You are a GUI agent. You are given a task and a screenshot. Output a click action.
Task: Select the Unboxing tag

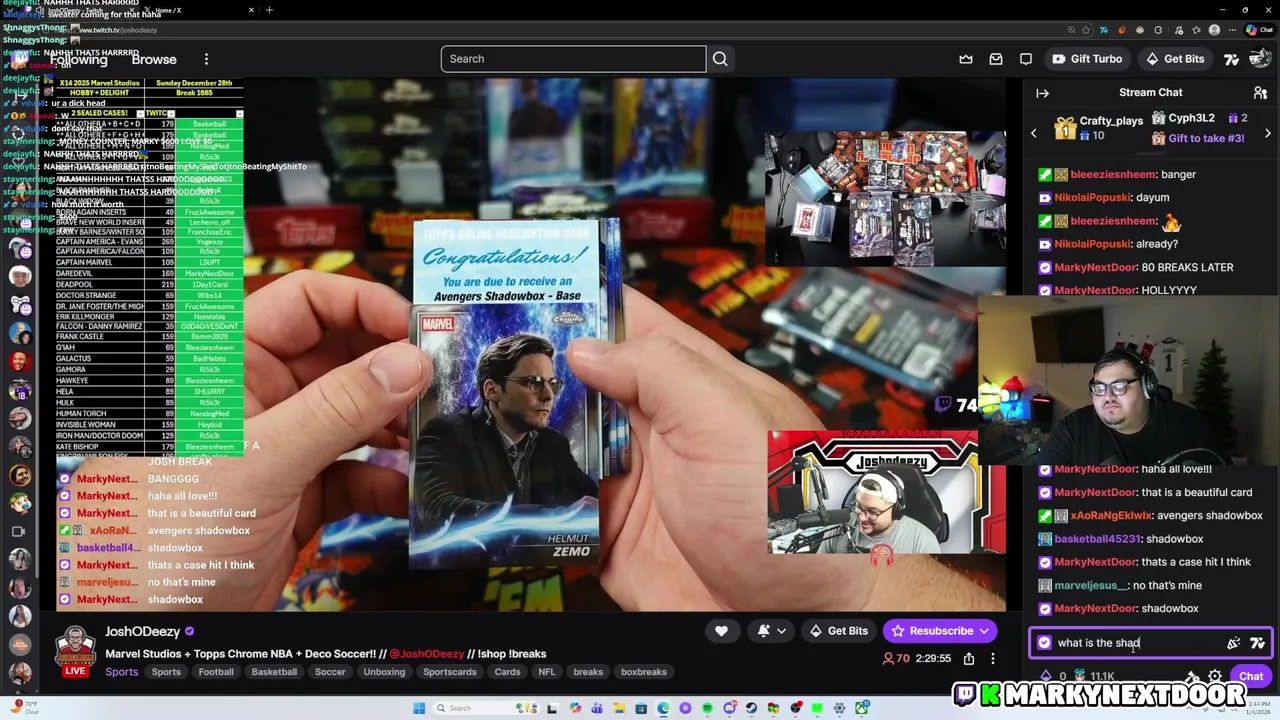[x=384, y=672]
